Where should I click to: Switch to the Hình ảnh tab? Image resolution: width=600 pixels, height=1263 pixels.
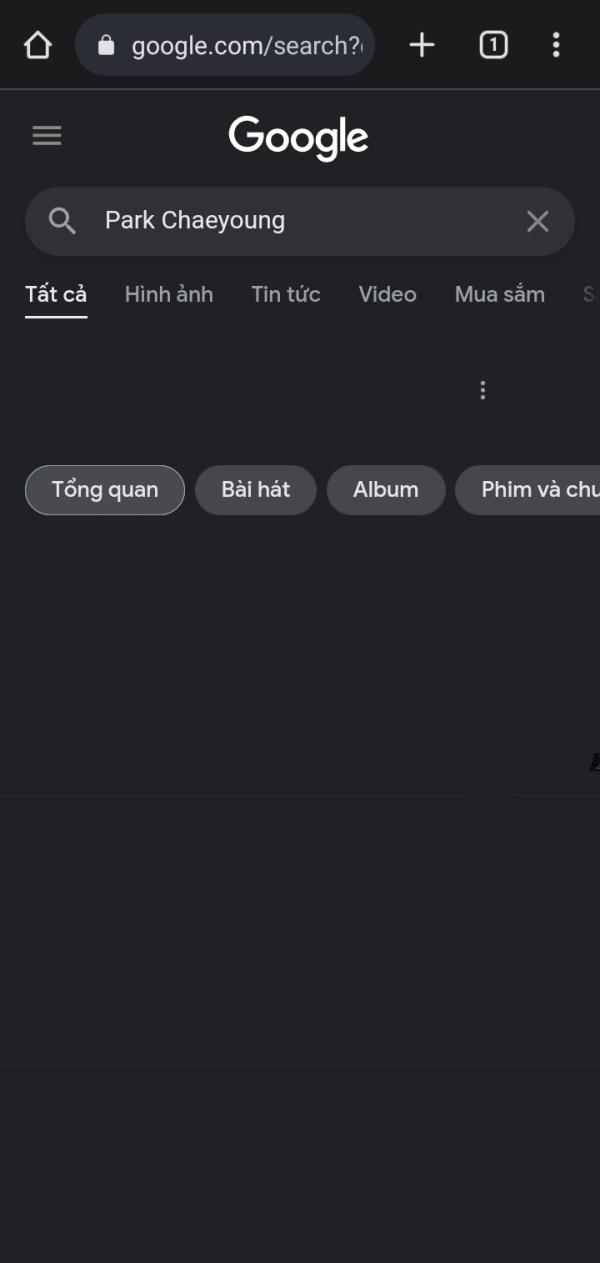169,295
